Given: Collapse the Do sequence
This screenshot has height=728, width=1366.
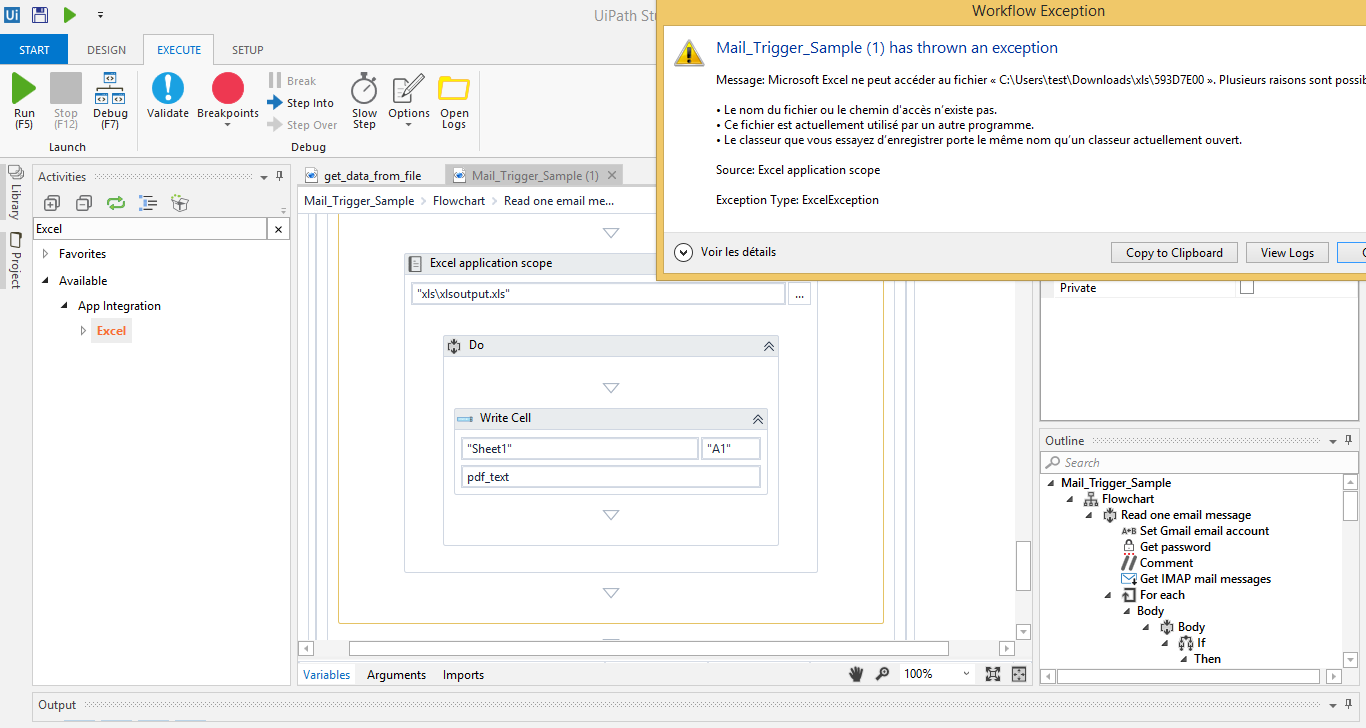Looking at the screenshot, I should (768, 346).
